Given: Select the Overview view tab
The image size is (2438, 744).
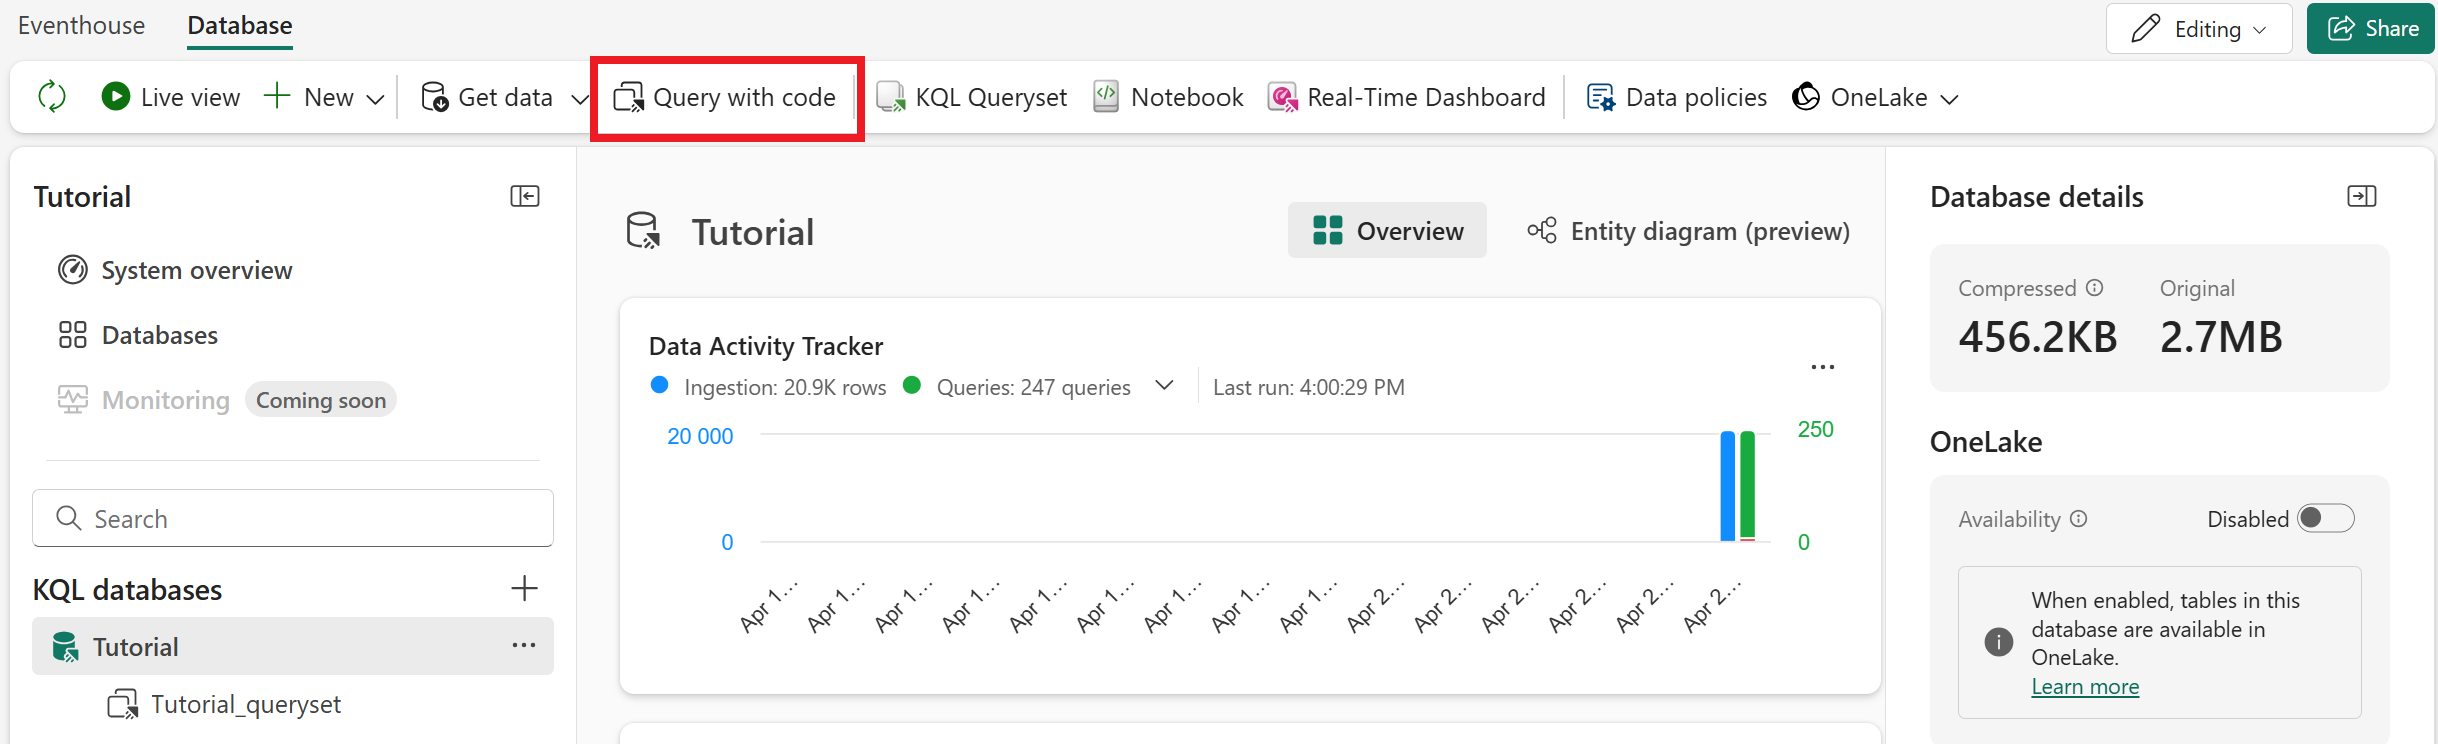Looking at the screenshot, I should pyautogui.click(x=1387, y=231).
